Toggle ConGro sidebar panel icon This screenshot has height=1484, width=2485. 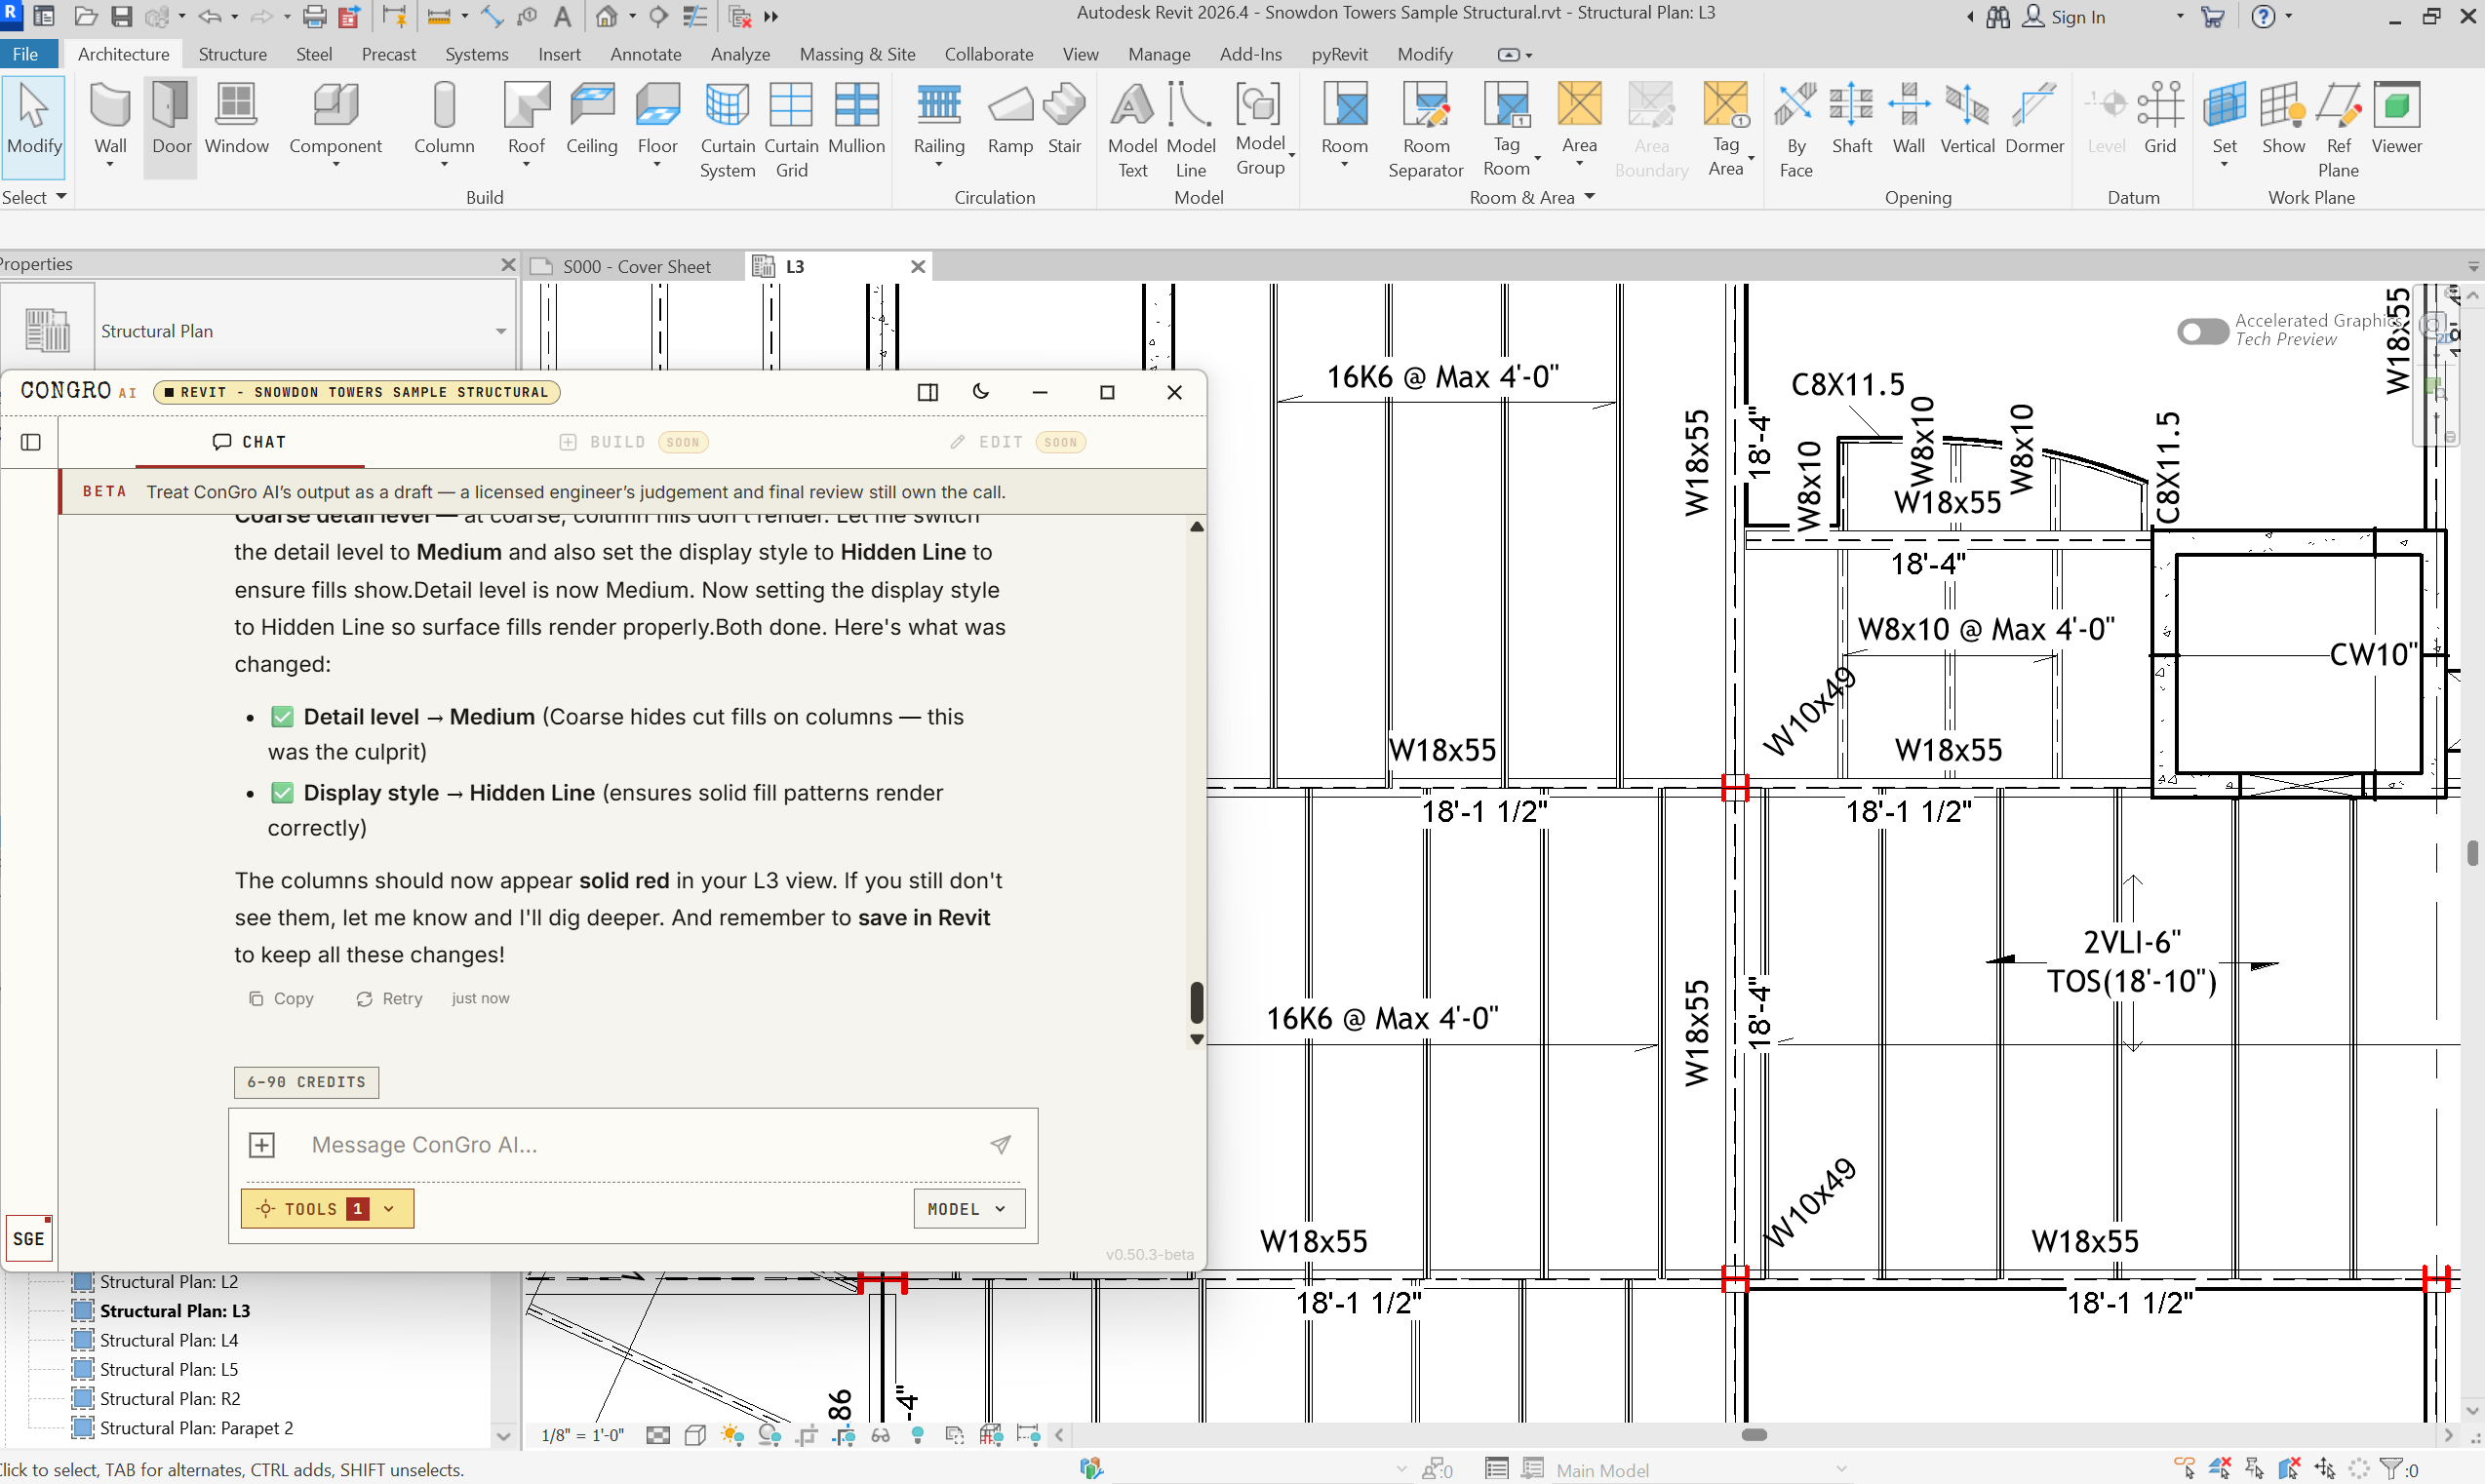coord(30,442)
